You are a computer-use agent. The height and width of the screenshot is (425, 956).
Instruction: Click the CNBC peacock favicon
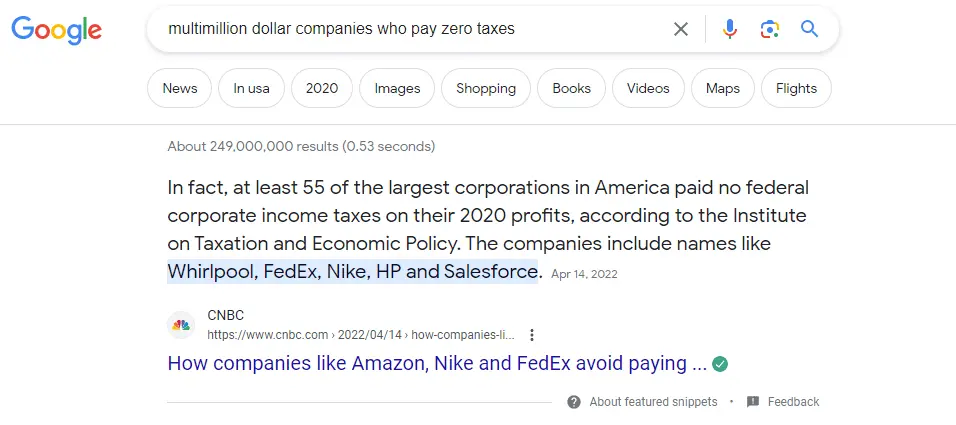181,325
